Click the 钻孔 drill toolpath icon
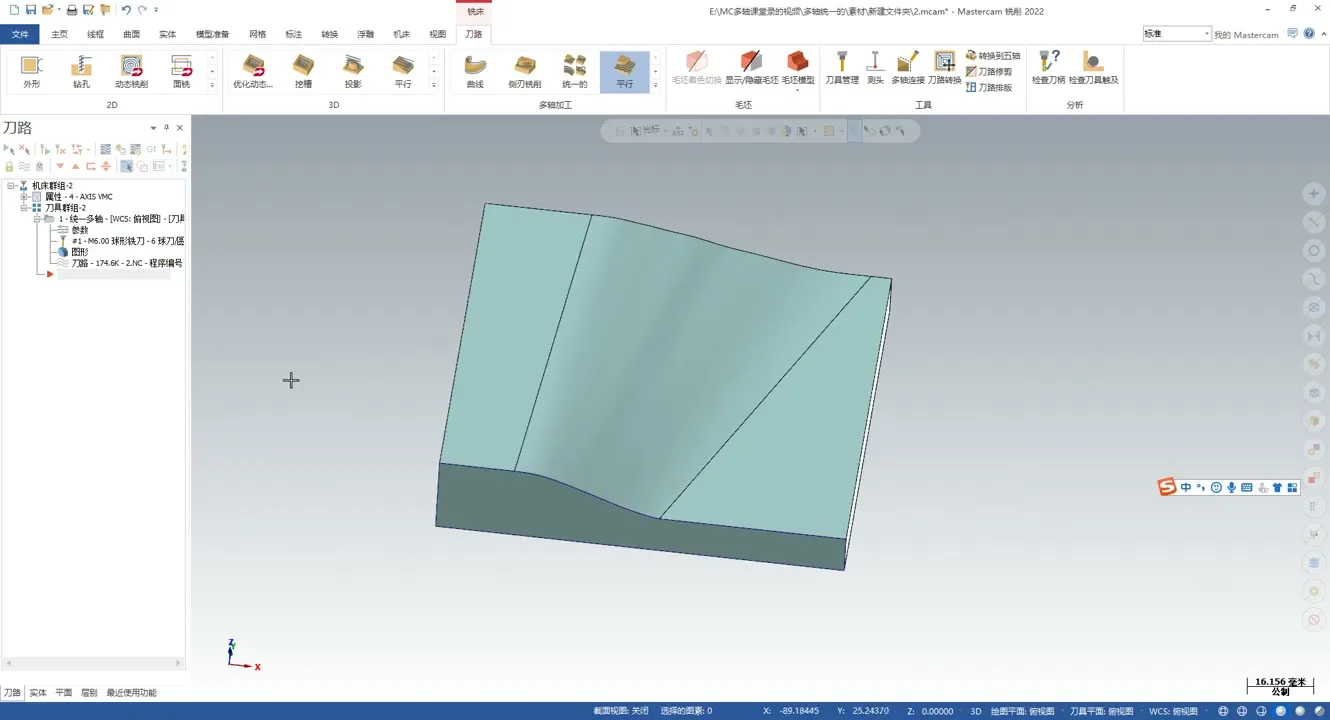Image resolution: width=1330 pixels, height=720 pixels. [x=81, y=71]
